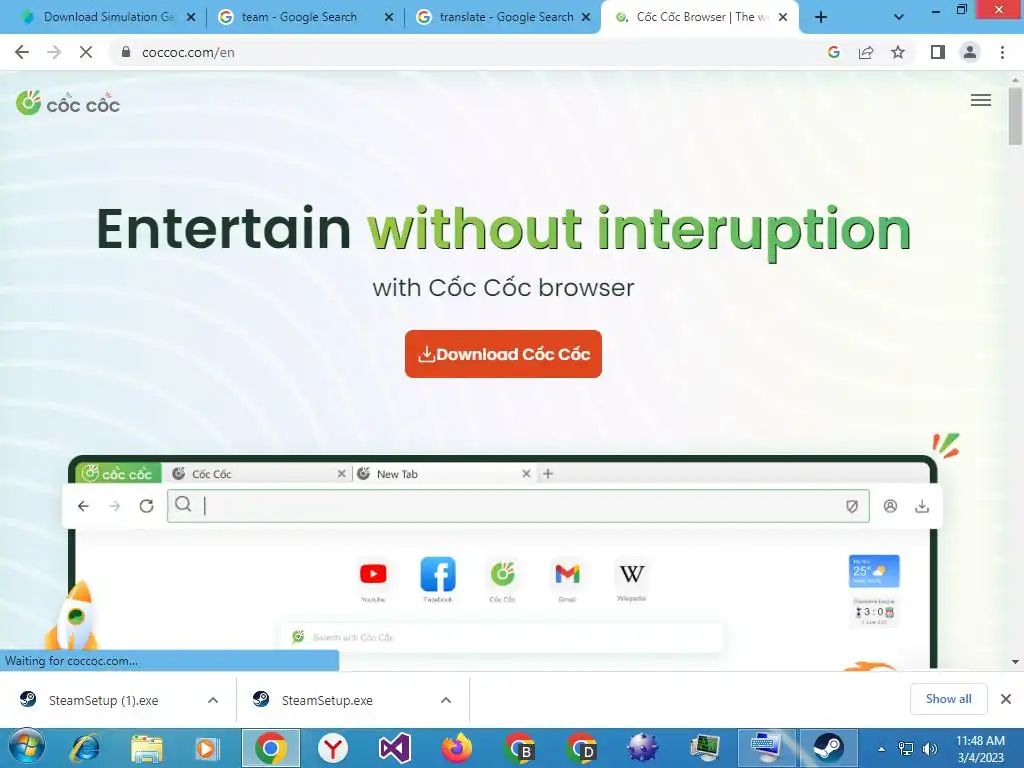Click the address bar URL coccoc.com/en
This screenshot has height=768, width=1024.
click(188, 52)
